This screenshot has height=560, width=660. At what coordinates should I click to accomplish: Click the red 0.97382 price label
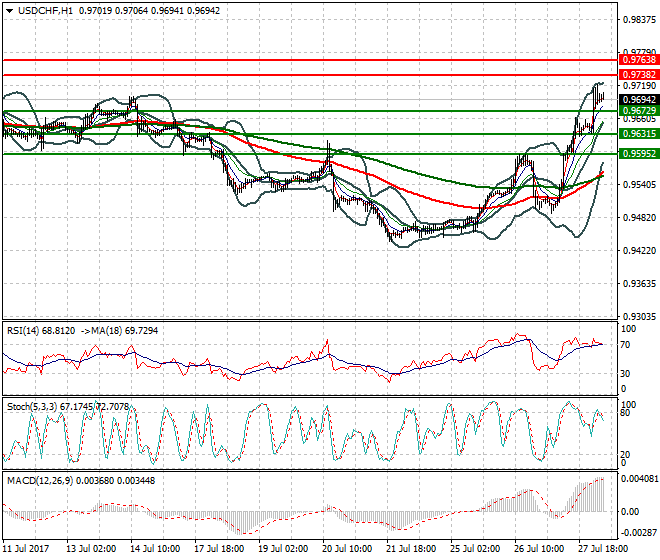coord(639,75)
